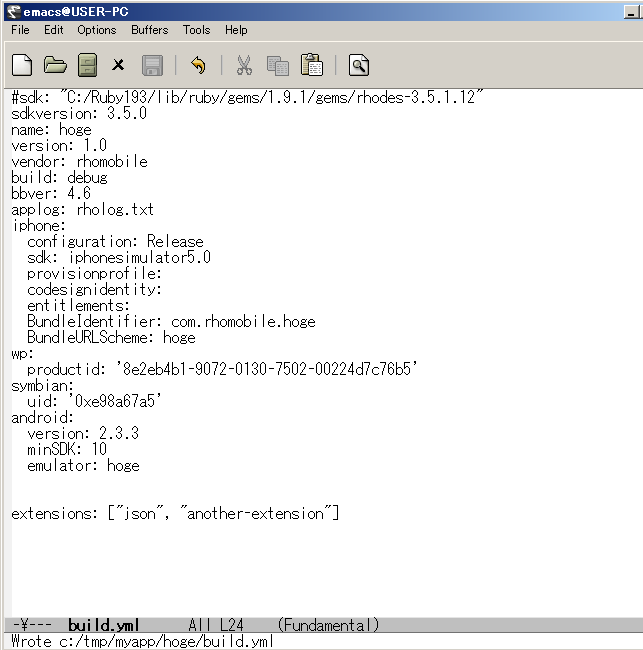
Task: Open the Buffers menu
Action: 150,30
